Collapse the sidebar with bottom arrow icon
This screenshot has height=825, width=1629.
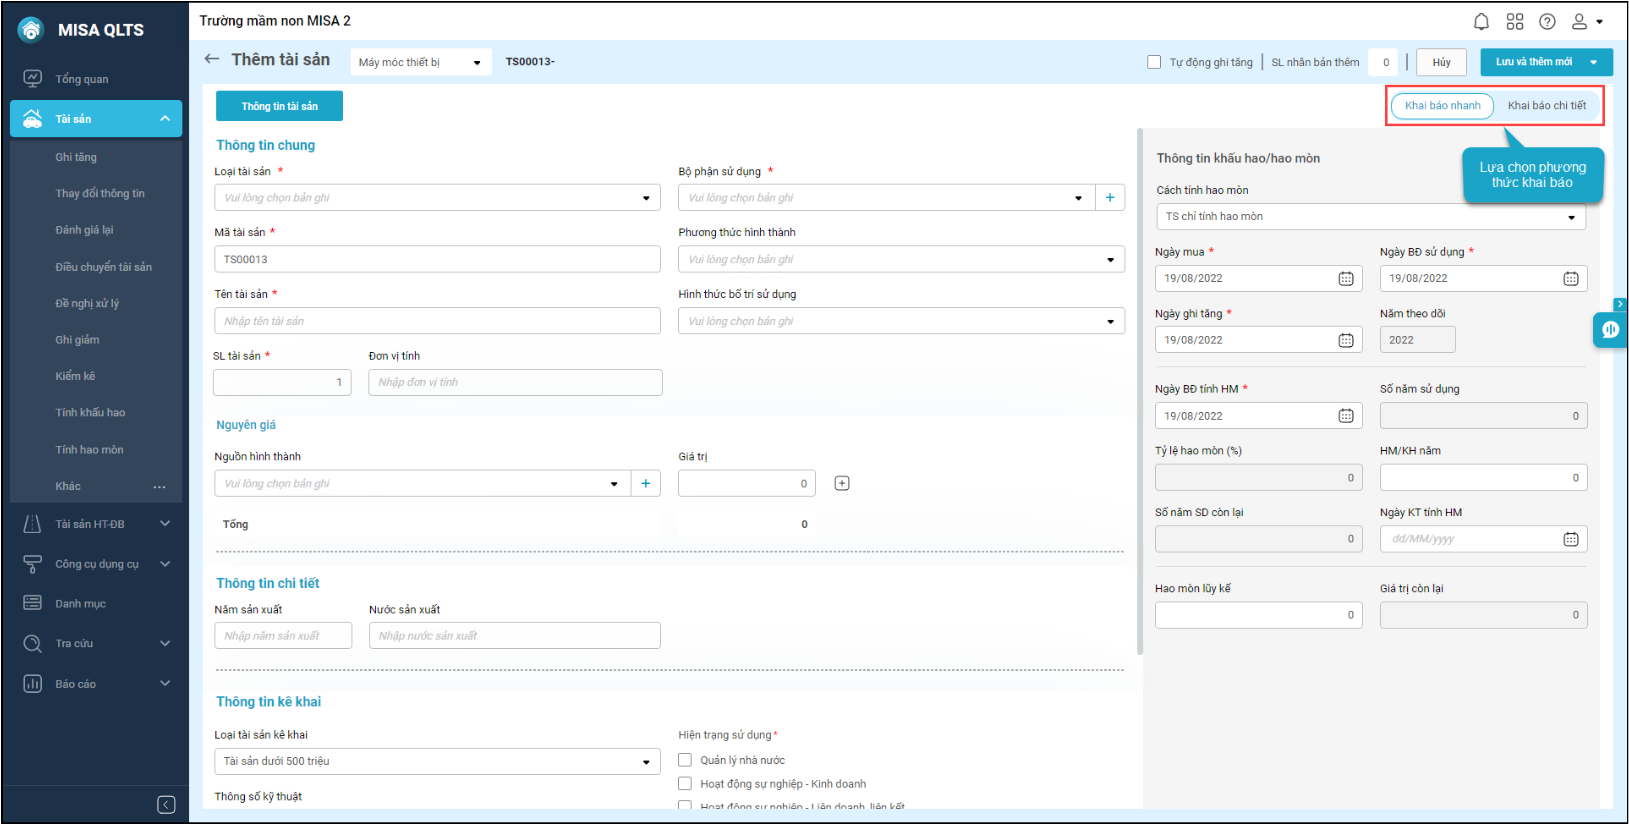[x=166, y=805]
